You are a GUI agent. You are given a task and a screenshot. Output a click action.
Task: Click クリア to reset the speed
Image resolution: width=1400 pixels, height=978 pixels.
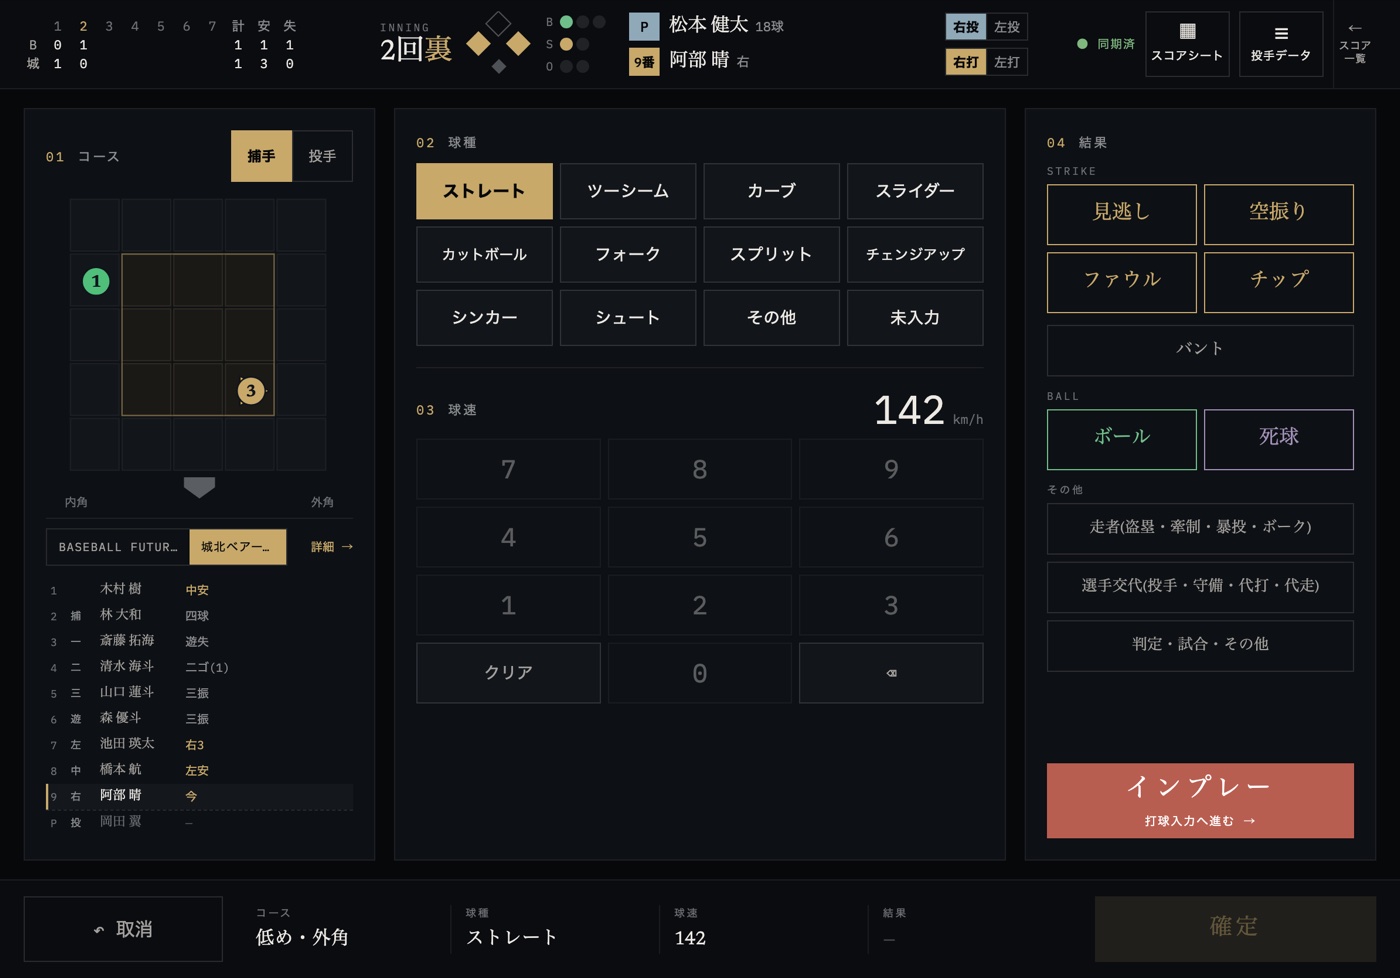508,673
